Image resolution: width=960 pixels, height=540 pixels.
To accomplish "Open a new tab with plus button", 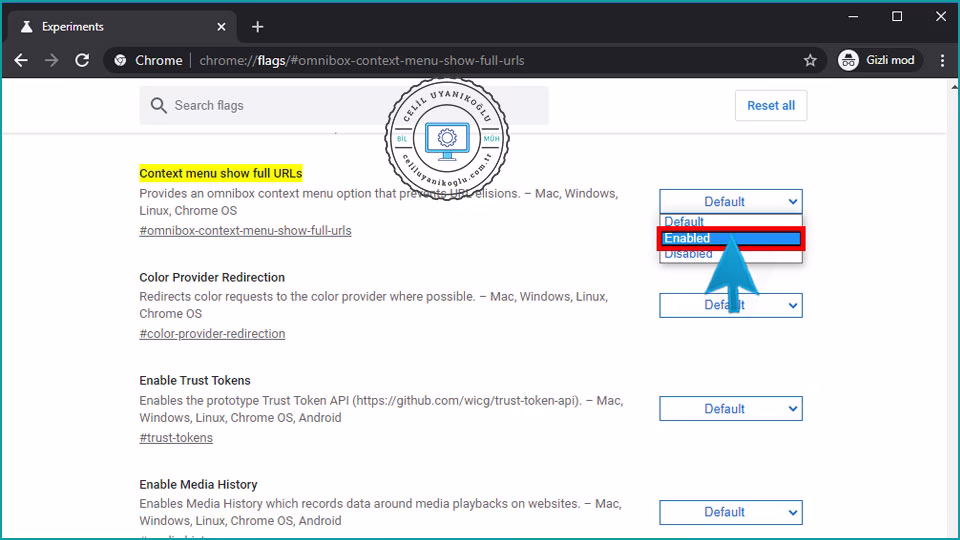I will coord(257,27).
